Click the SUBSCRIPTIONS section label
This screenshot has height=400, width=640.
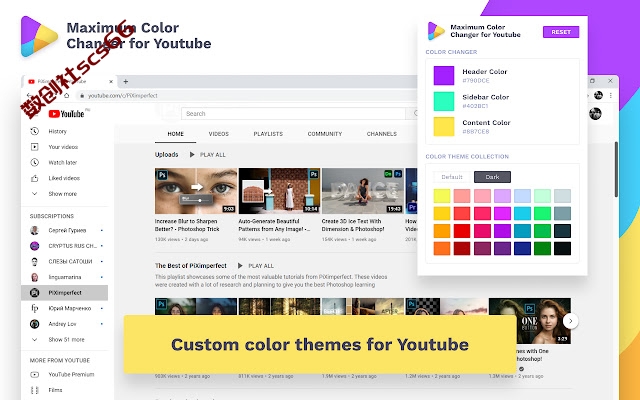point(52,216)
